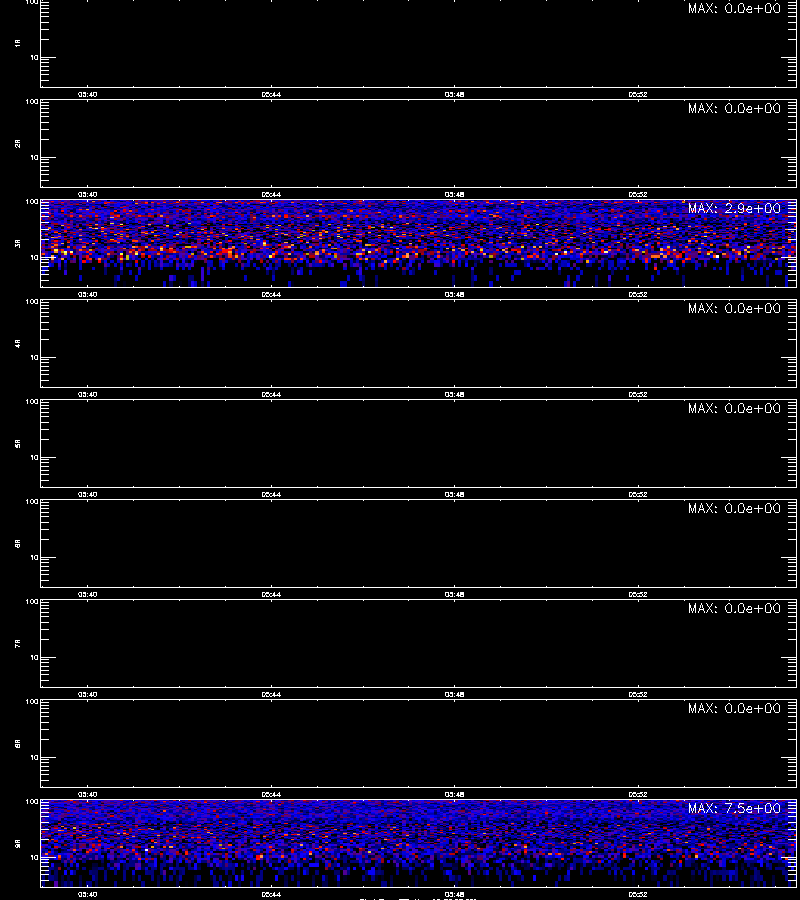Select the 'MAX: 0.0e+00' text in panel 4R
The height and width of the screenshot is (900, 800).
(x=734, y=308)
